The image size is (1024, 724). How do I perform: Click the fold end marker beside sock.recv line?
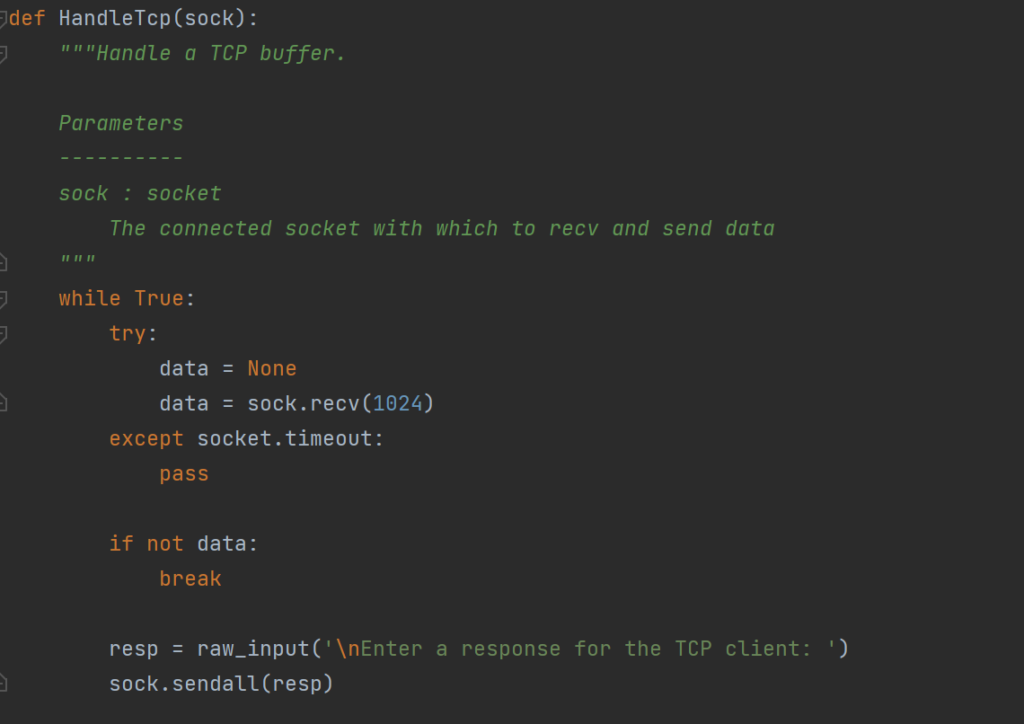(4, 404)
